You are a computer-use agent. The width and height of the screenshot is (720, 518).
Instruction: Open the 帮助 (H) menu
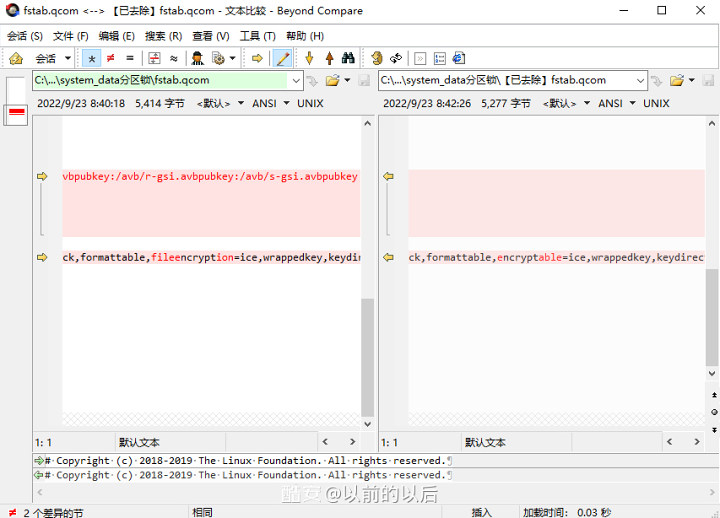point(305,36)
